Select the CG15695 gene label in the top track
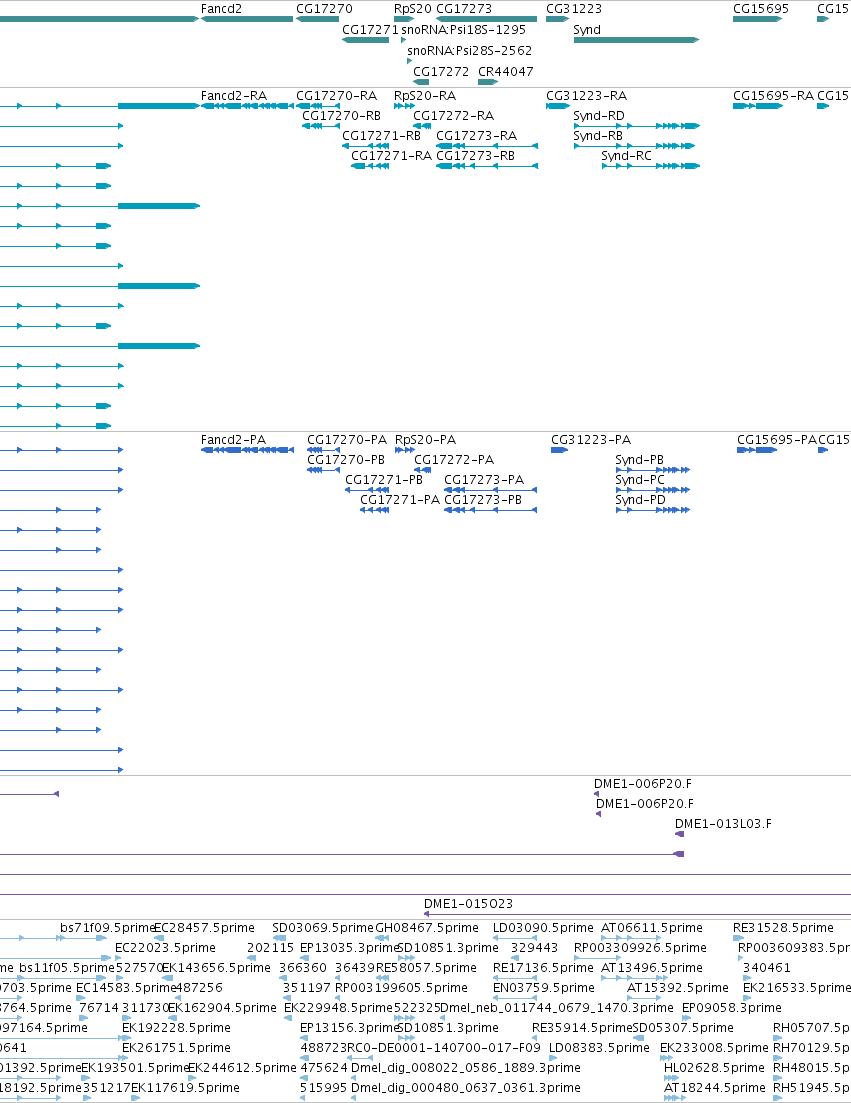The image size is (851, 1103). point(761,9)
